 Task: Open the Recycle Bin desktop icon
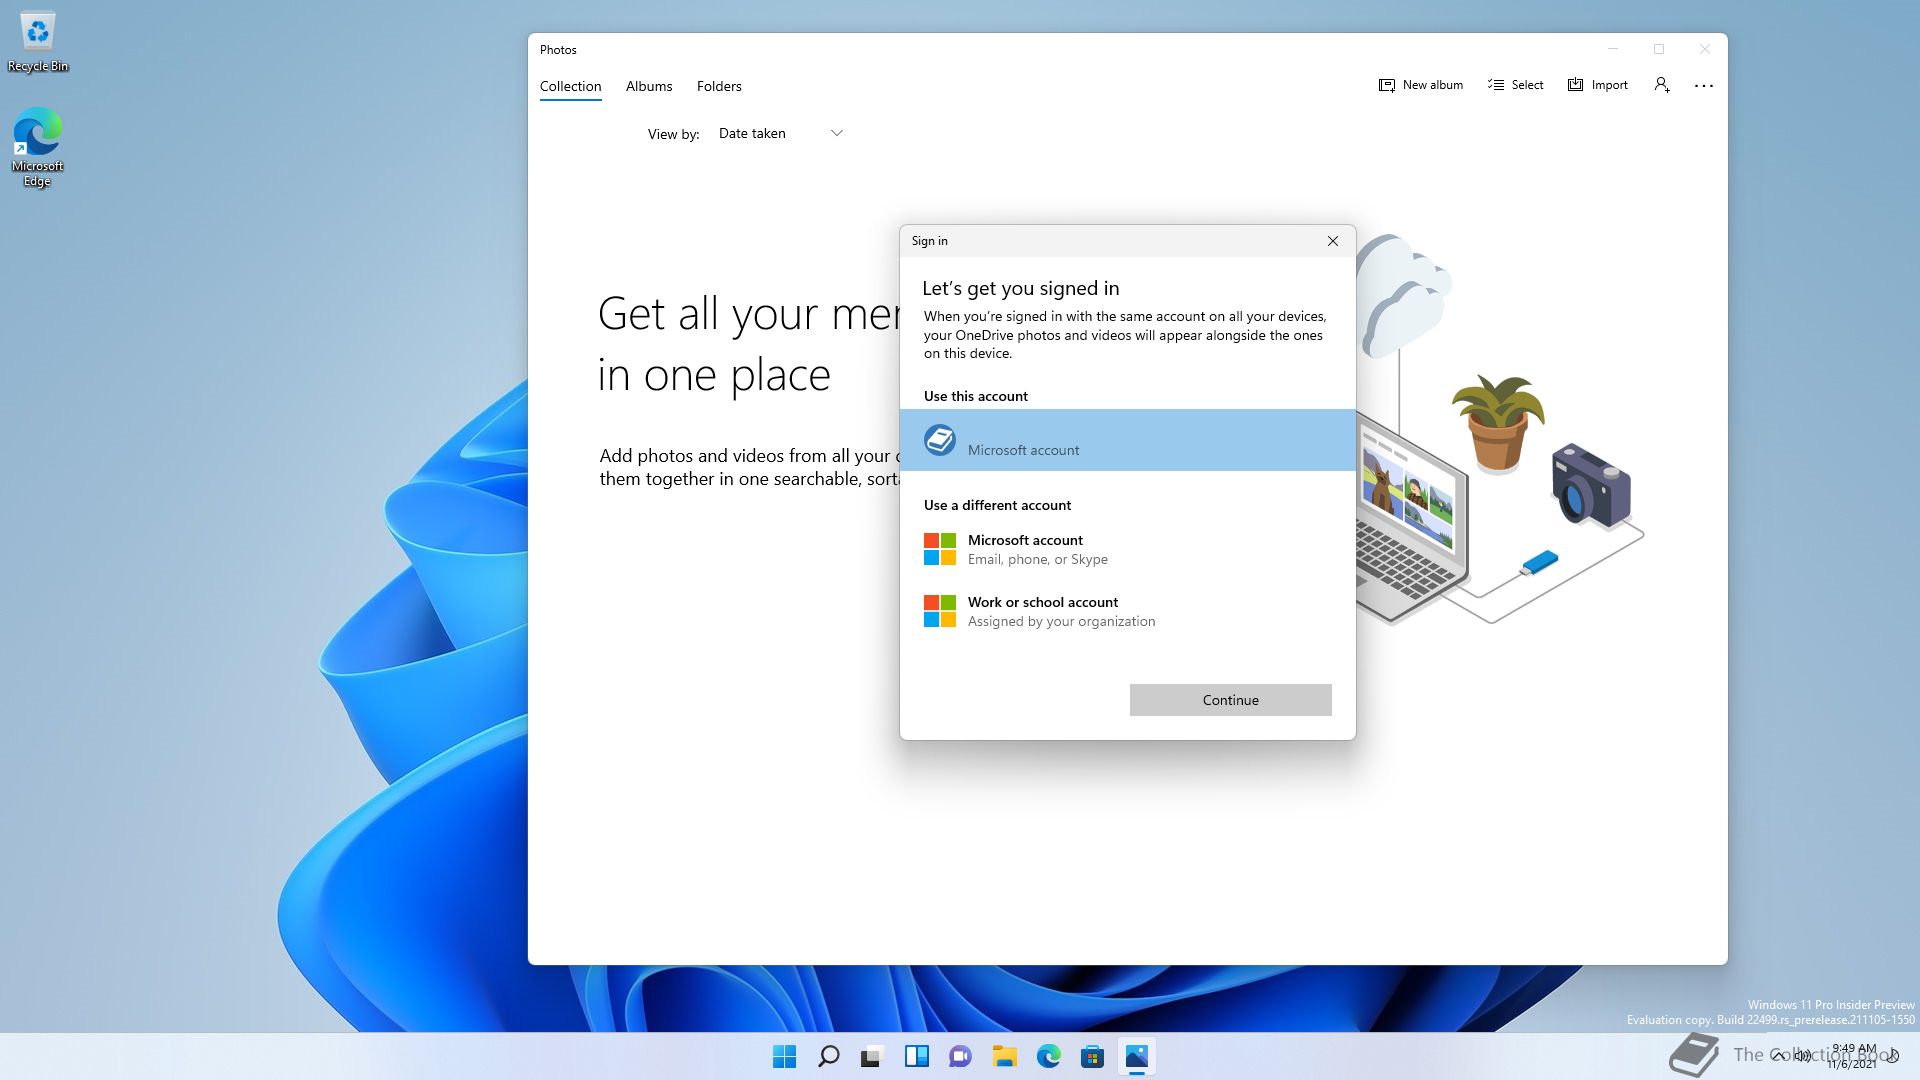(38, 42)
